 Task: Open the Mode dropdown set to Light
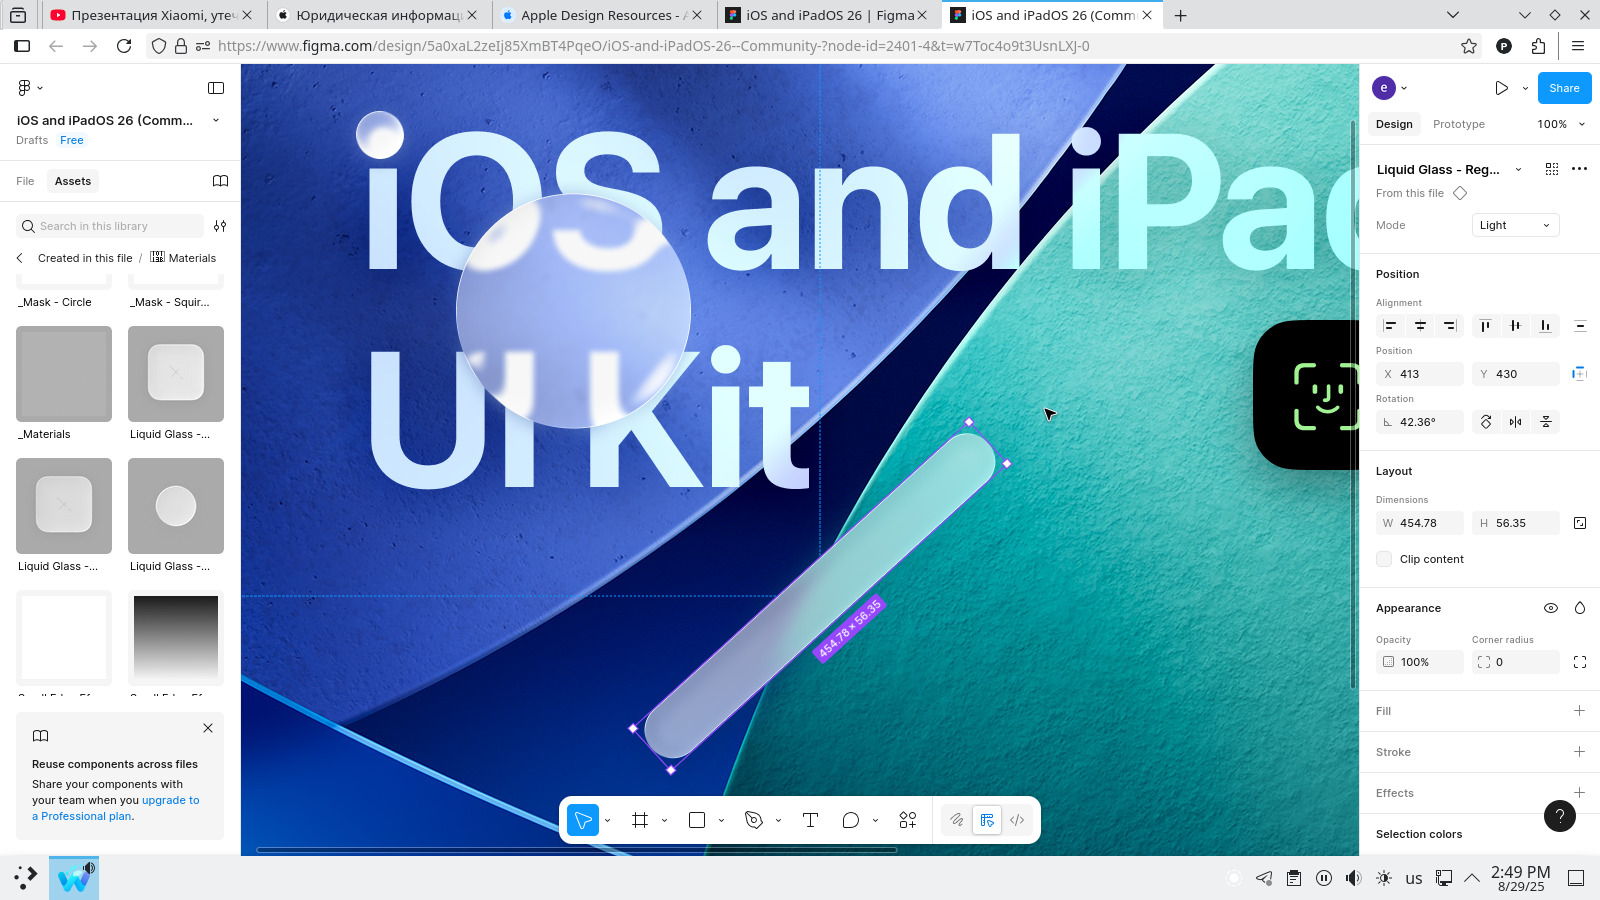(1516, 225)
